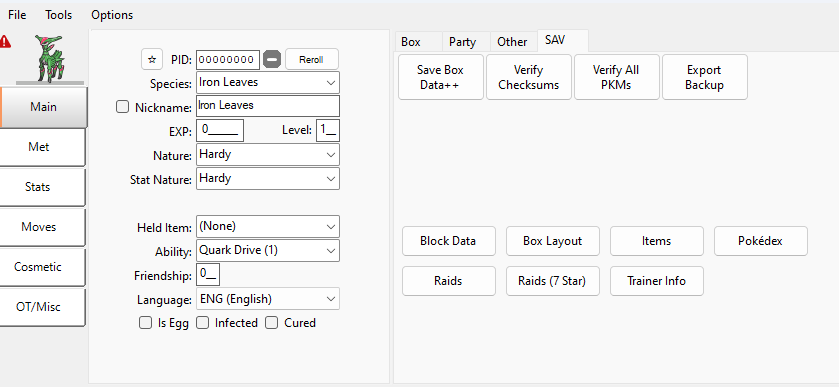Open the Held Item dropdown
Viewport: 839px width, 387px height.
[x=268, y=226]
